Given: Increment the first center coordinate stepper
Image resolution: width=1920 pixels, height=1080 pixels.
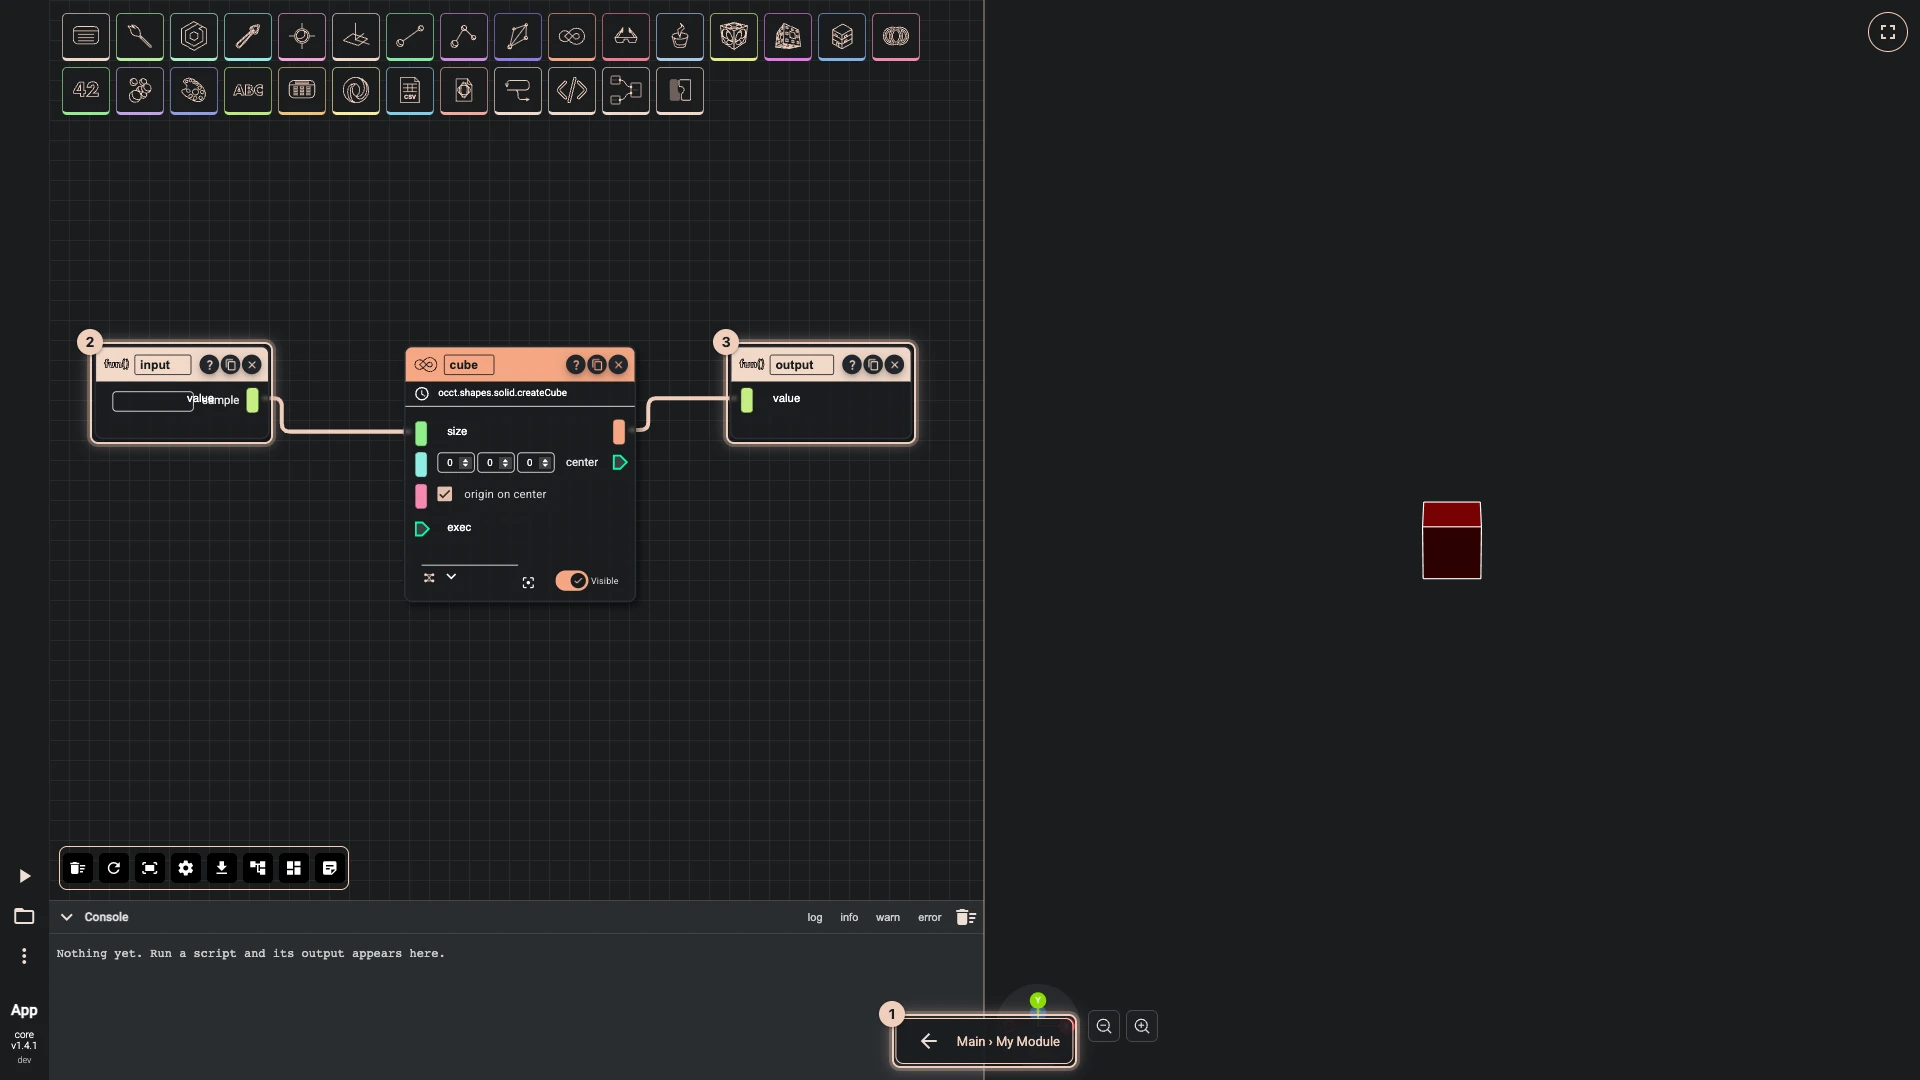Looking at the screenshot, I should 465,460.
